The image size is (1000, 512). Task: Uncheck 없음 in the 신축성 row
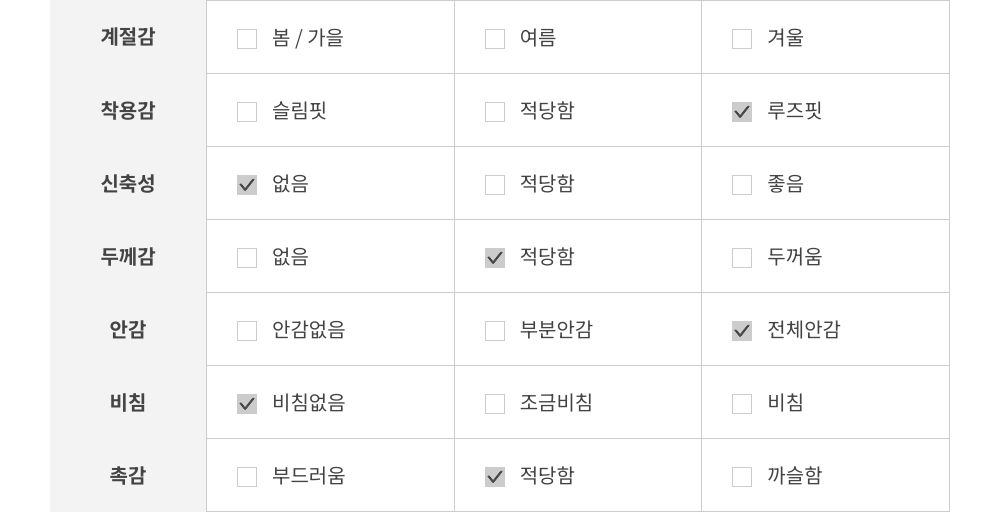coord(247,185)
